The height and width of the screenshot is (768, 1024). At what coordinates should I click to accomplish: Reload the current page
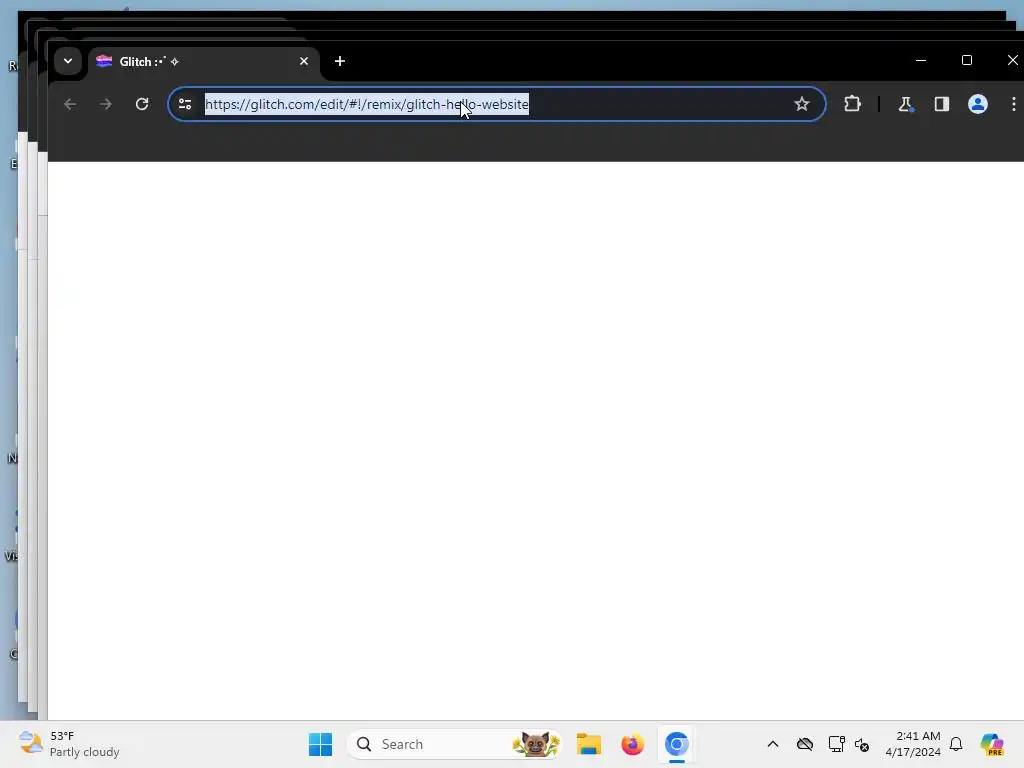coord(142,104)
